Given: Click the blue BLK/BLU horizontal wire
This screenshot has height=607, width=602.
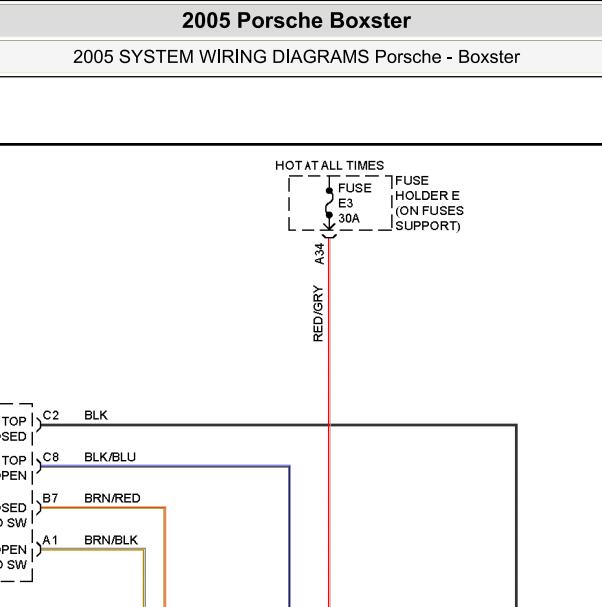Looking at the screenshot, I should (x=165, y=466).
